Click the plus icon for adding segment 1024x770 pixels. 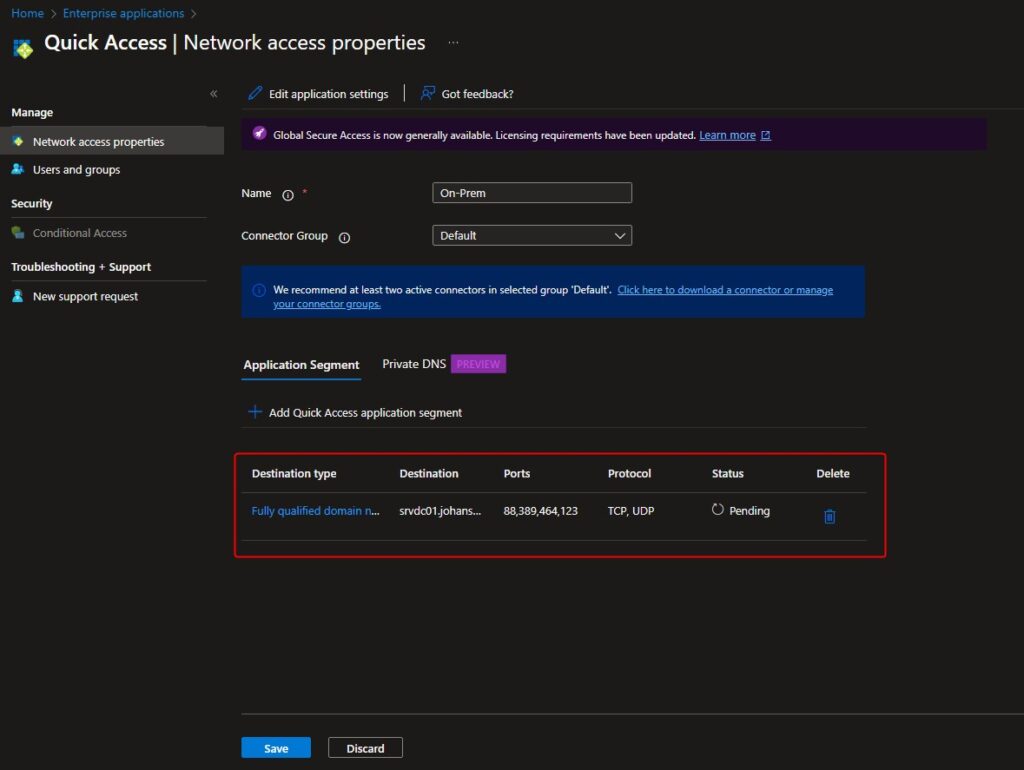255,412
